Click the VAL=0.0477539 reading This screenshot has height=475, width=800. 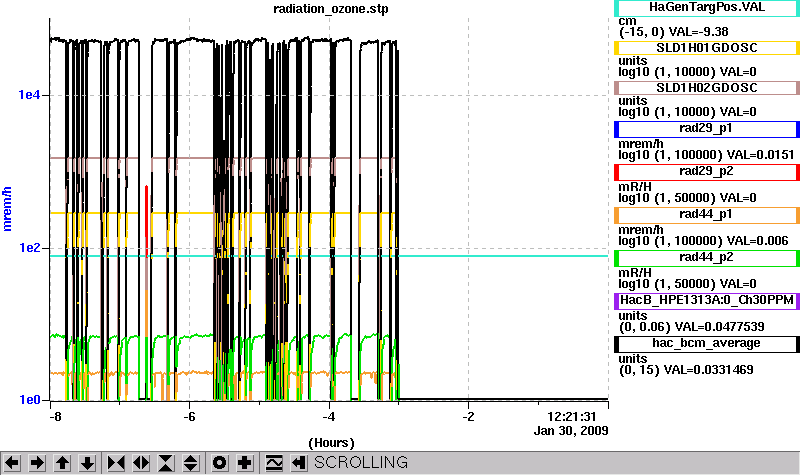[x=719, y=327]
